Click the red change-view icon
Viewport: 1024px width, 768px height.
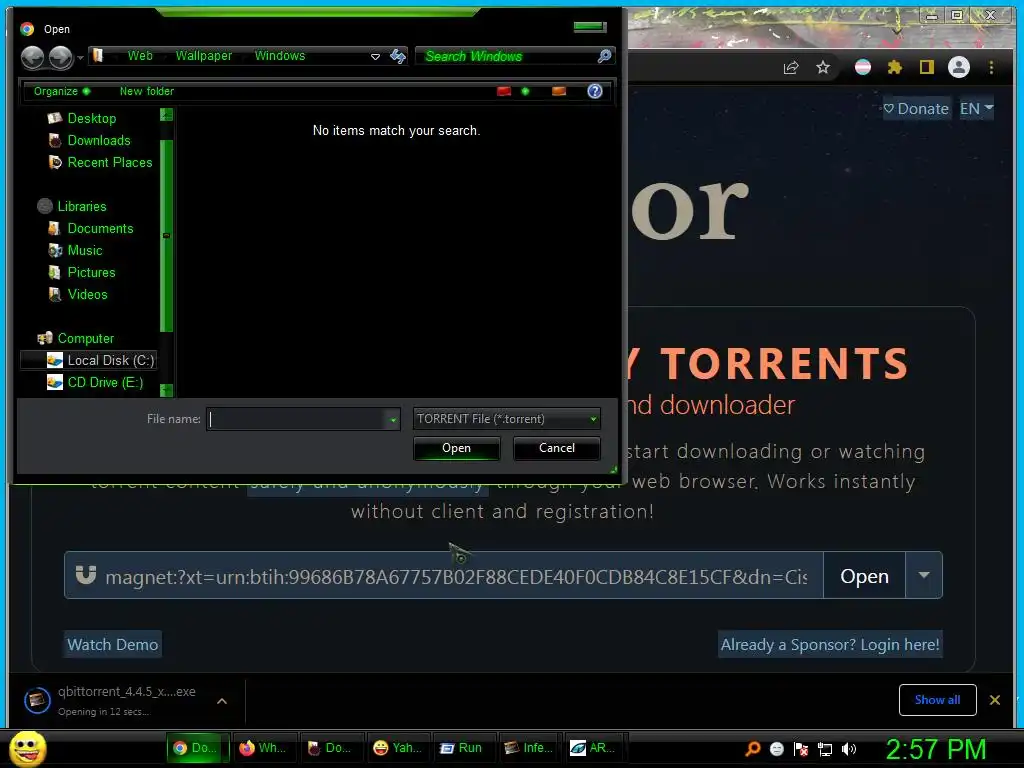[504, 91]
